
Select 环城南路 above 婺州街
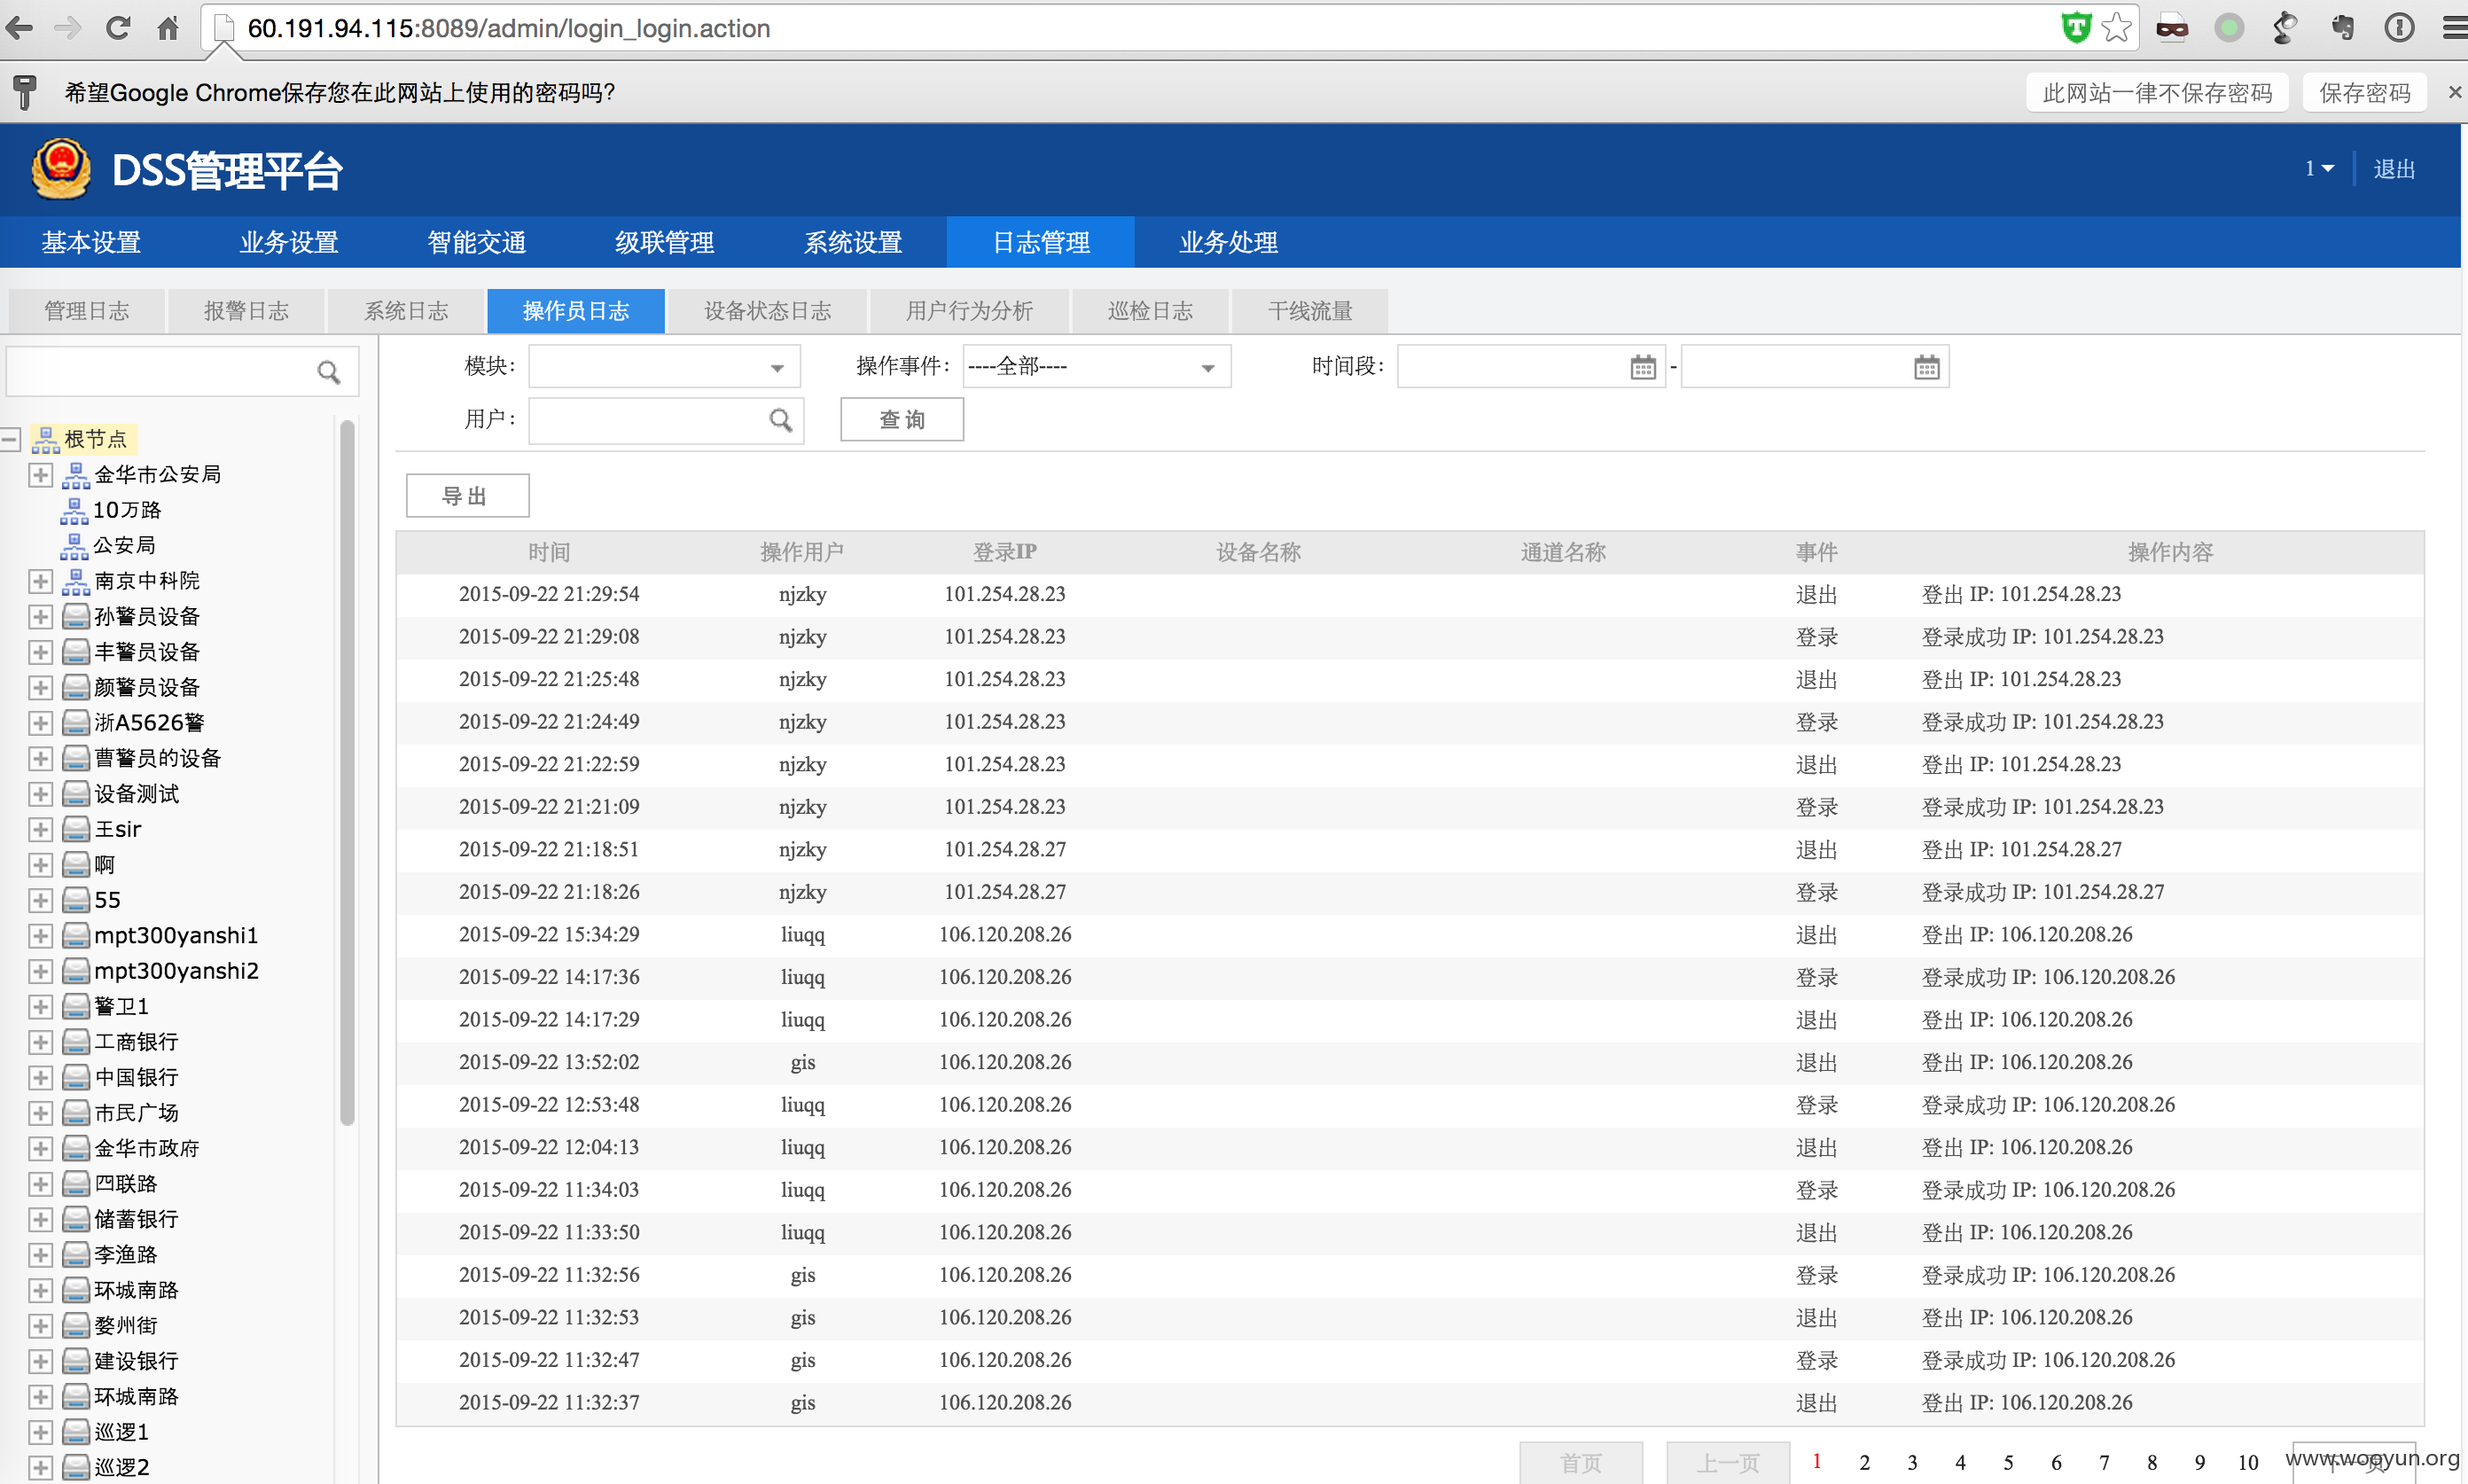[x=136, y=1290]
